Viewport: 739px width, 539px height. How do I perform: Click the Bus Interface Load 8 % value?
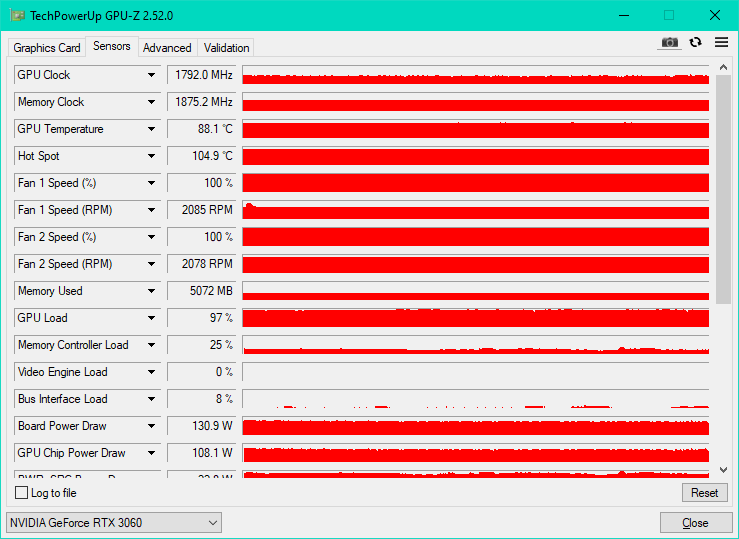(x=202, y=399)
